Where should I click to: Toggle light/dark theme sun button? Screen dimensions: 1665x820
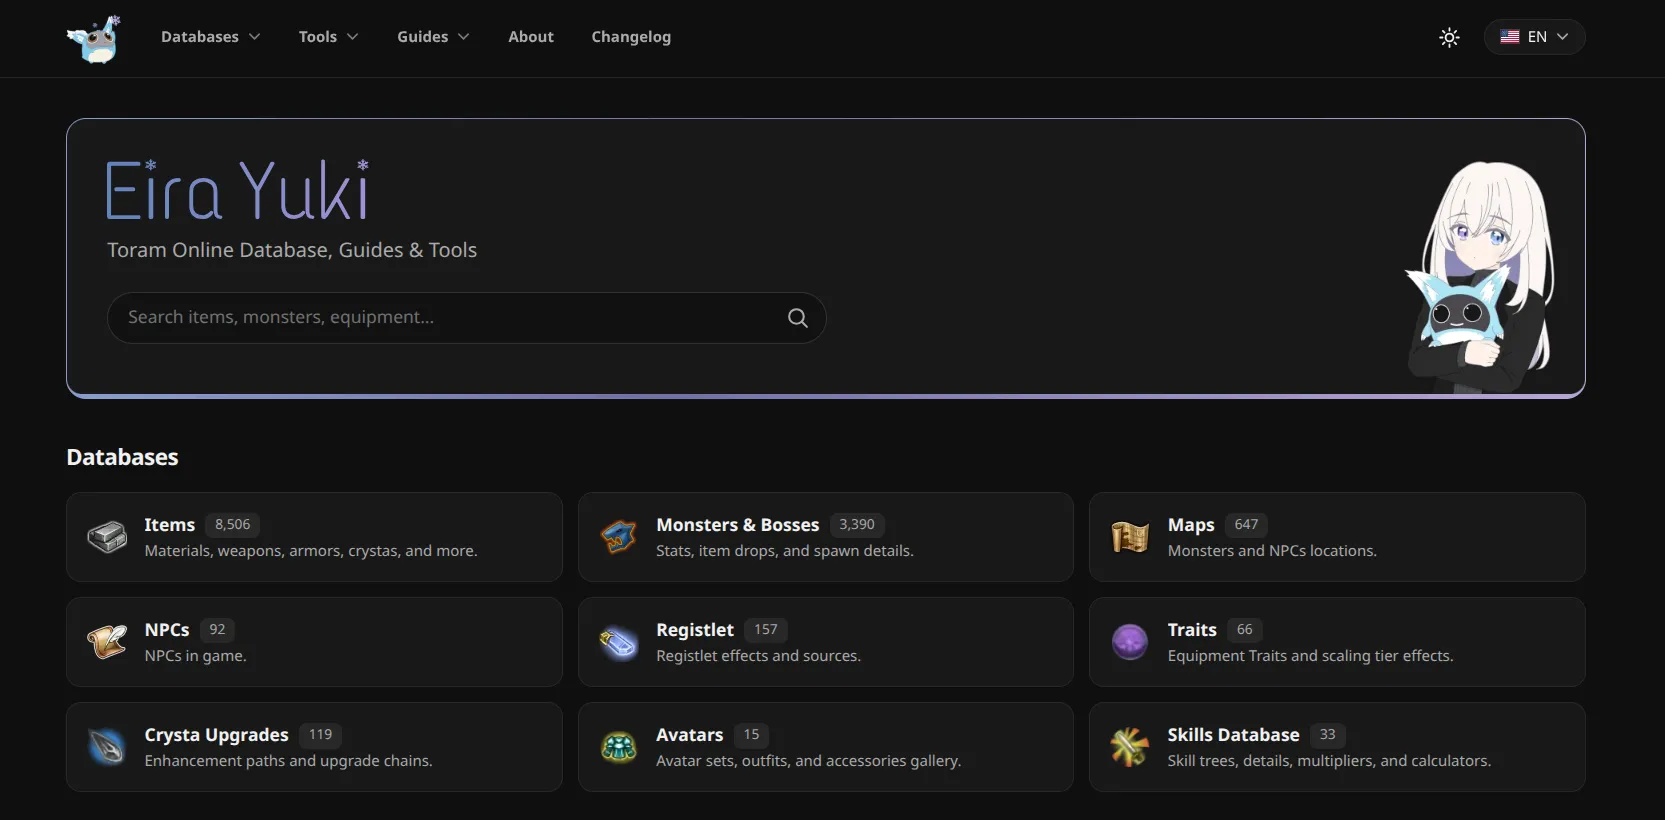(1449, 37)
